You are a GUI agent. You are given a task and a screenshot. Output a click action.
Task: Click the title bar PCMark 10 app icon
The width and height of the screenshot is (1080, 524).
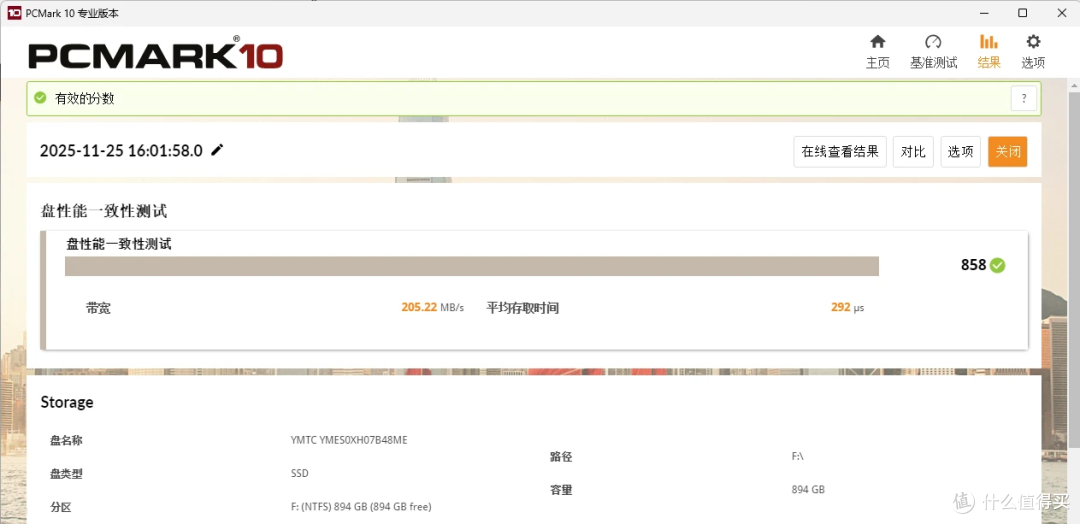pos(14,13)
